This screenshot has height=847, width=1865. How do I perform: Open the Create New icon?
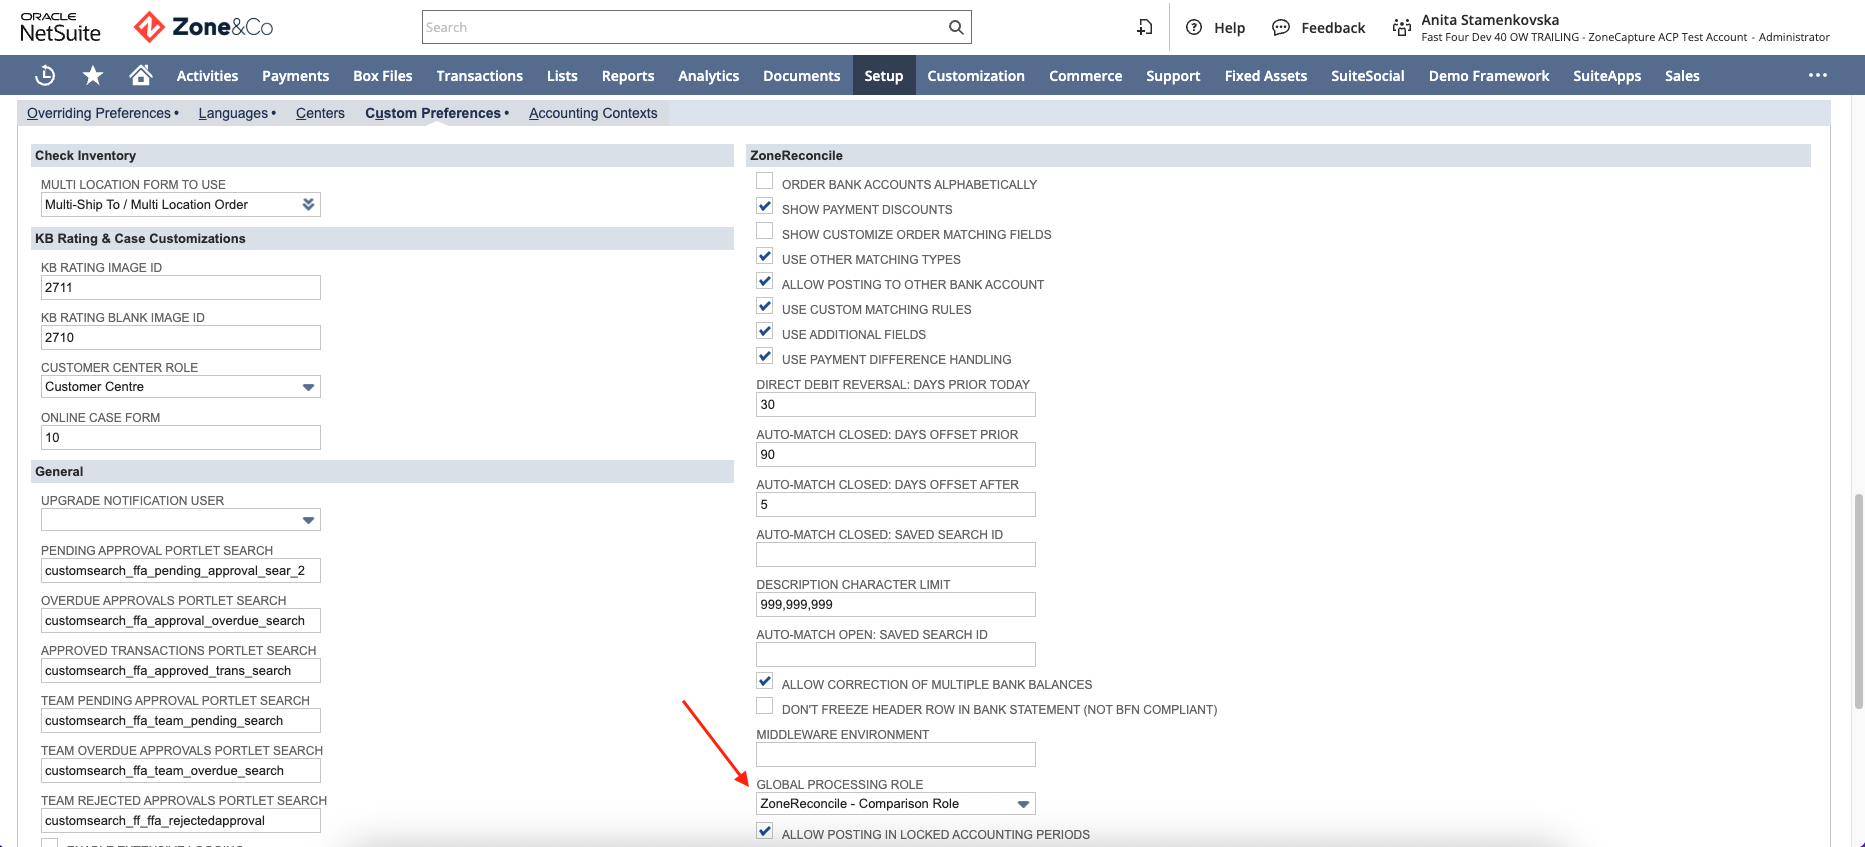pos(1145,27)
